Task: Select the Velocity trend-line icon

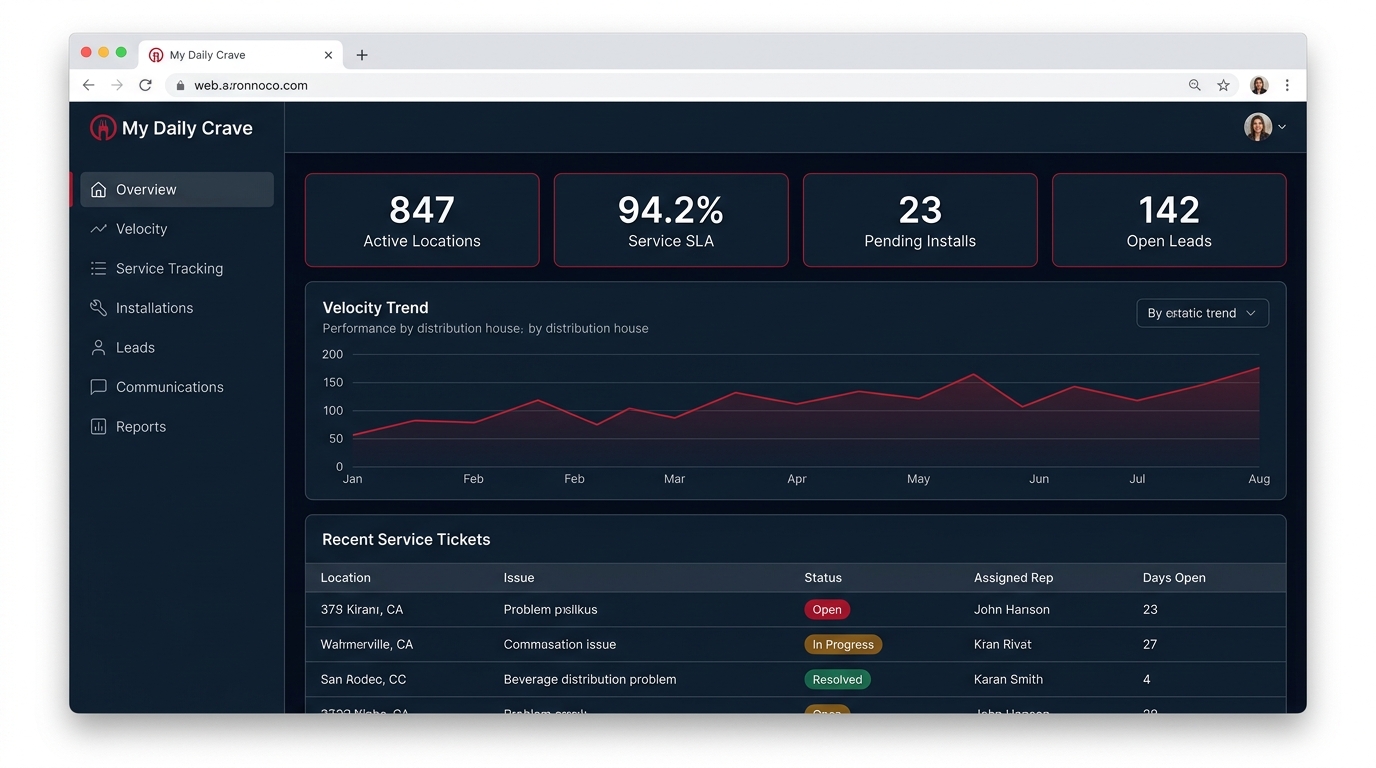Action: point(98,229)
